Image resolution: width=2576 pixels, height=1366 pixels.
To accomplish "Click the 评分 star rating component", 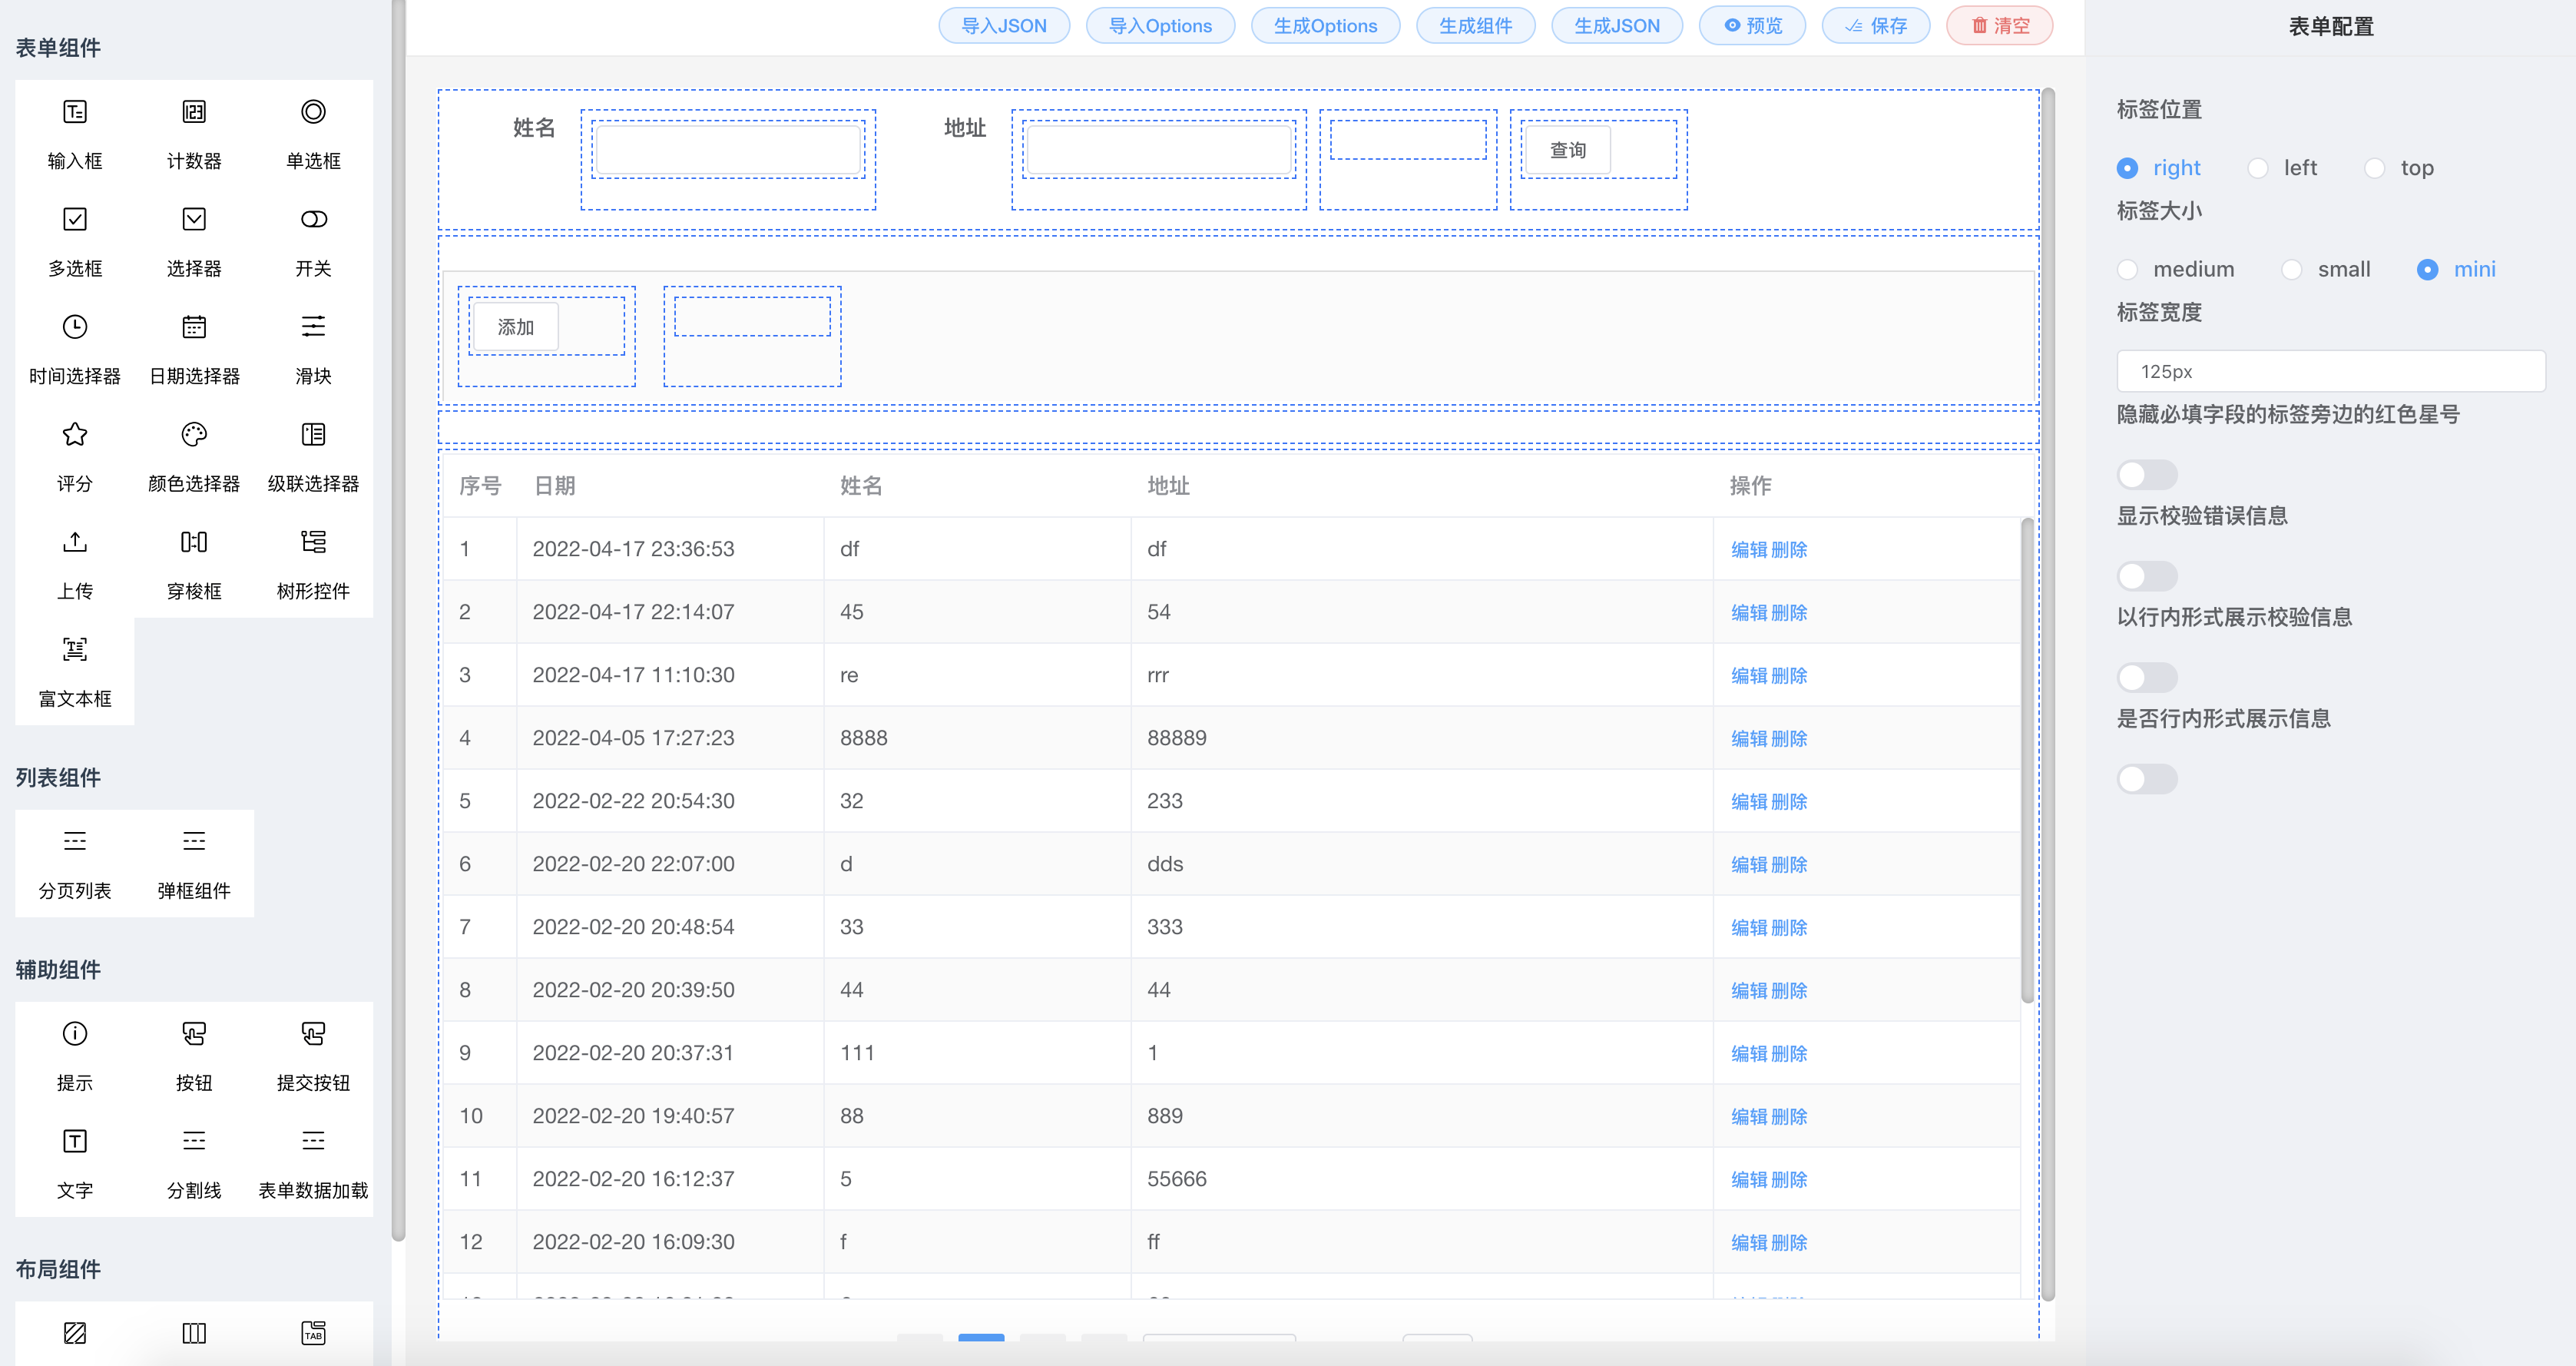I will coord(75,435).
